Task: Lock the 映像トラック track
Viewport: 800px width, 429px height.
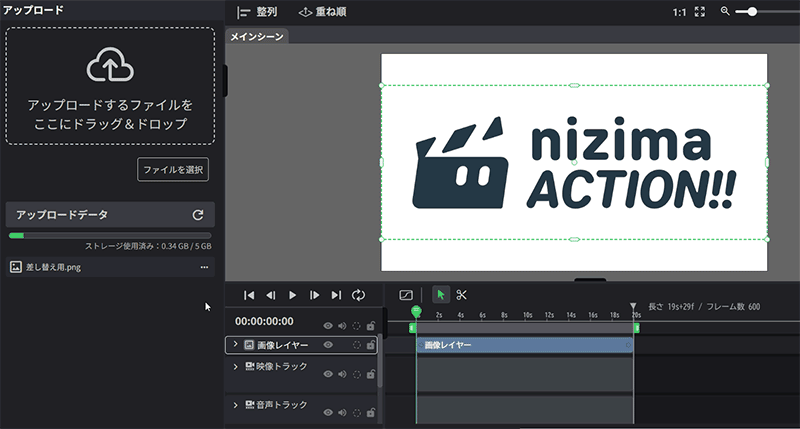Action: tap(371, 374)
